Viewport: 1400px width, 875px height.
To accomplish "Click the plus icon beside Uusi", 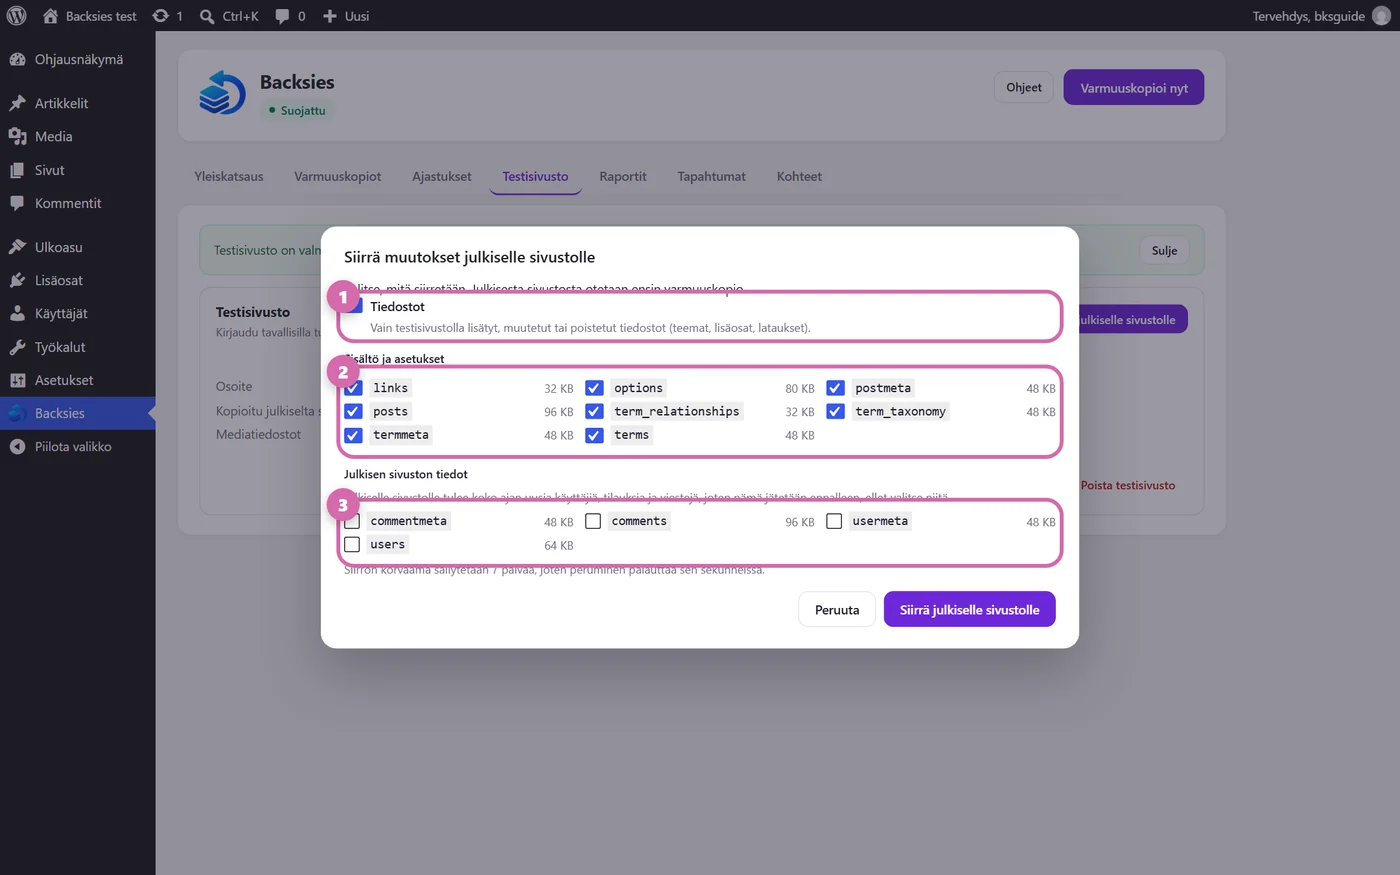I will (330, 16).
